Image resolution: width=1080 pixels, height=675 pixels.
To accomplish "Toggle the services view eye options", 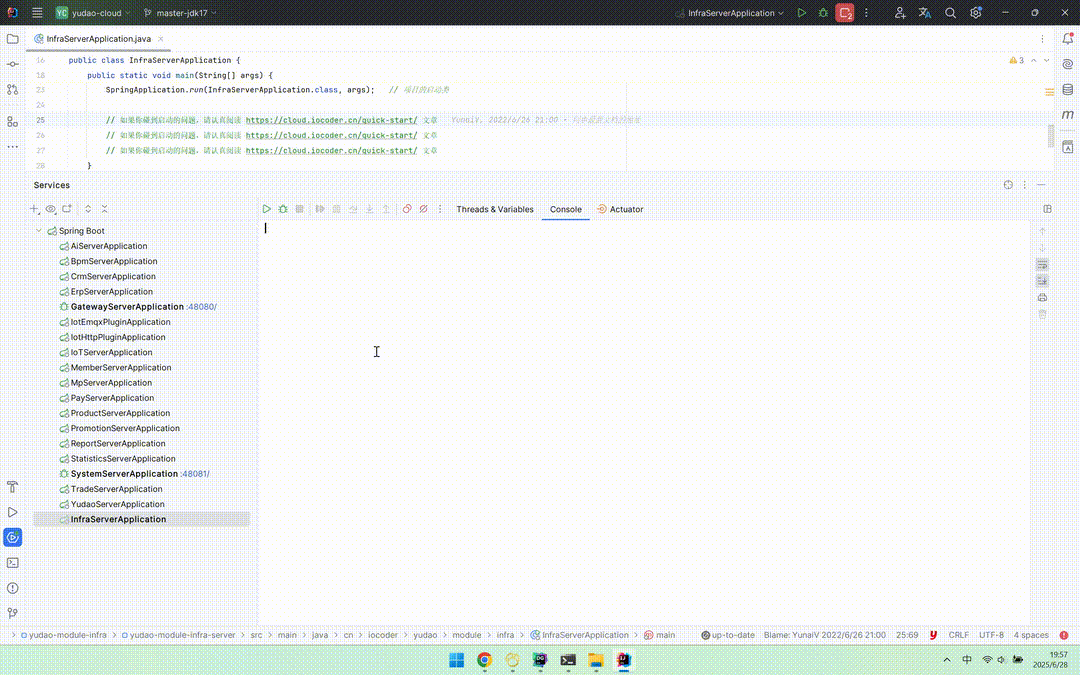I will point(50,209).
